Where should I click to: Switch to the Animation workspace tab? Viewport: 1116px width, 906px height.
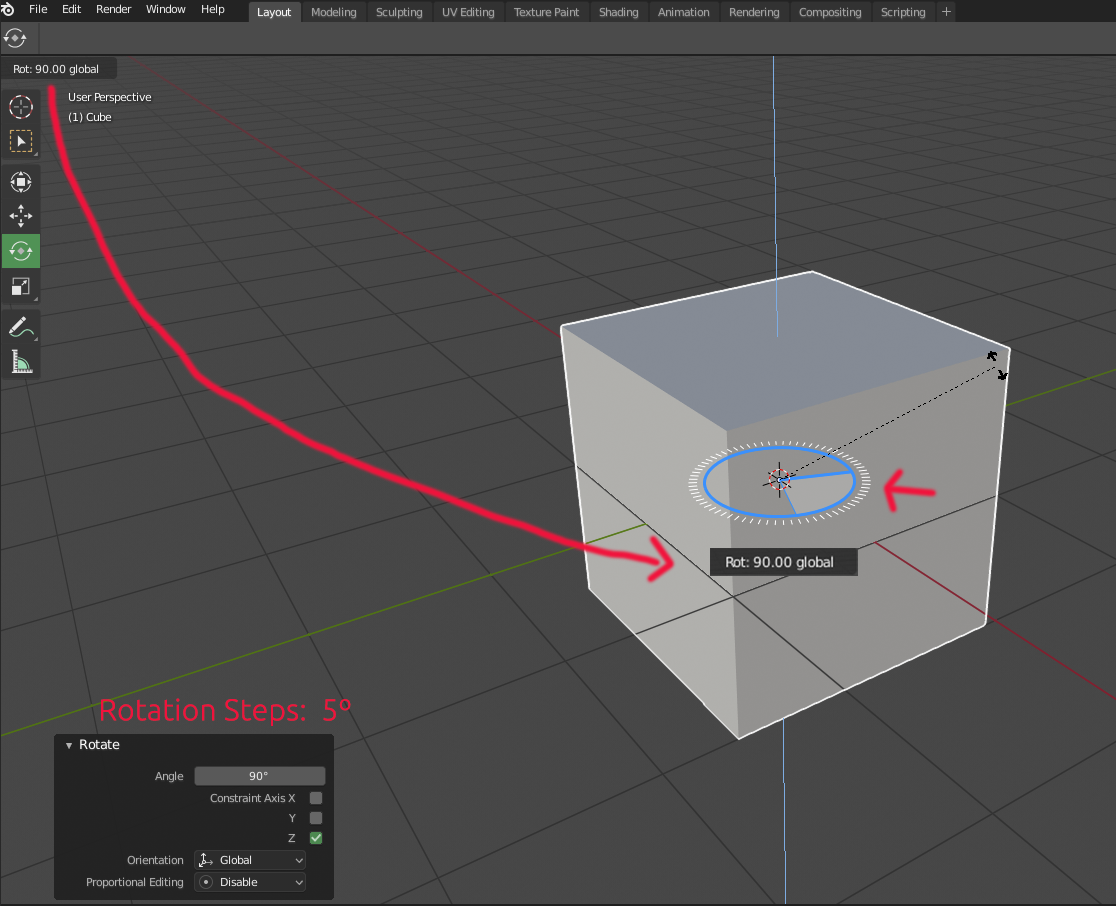(x=683, y=12)
